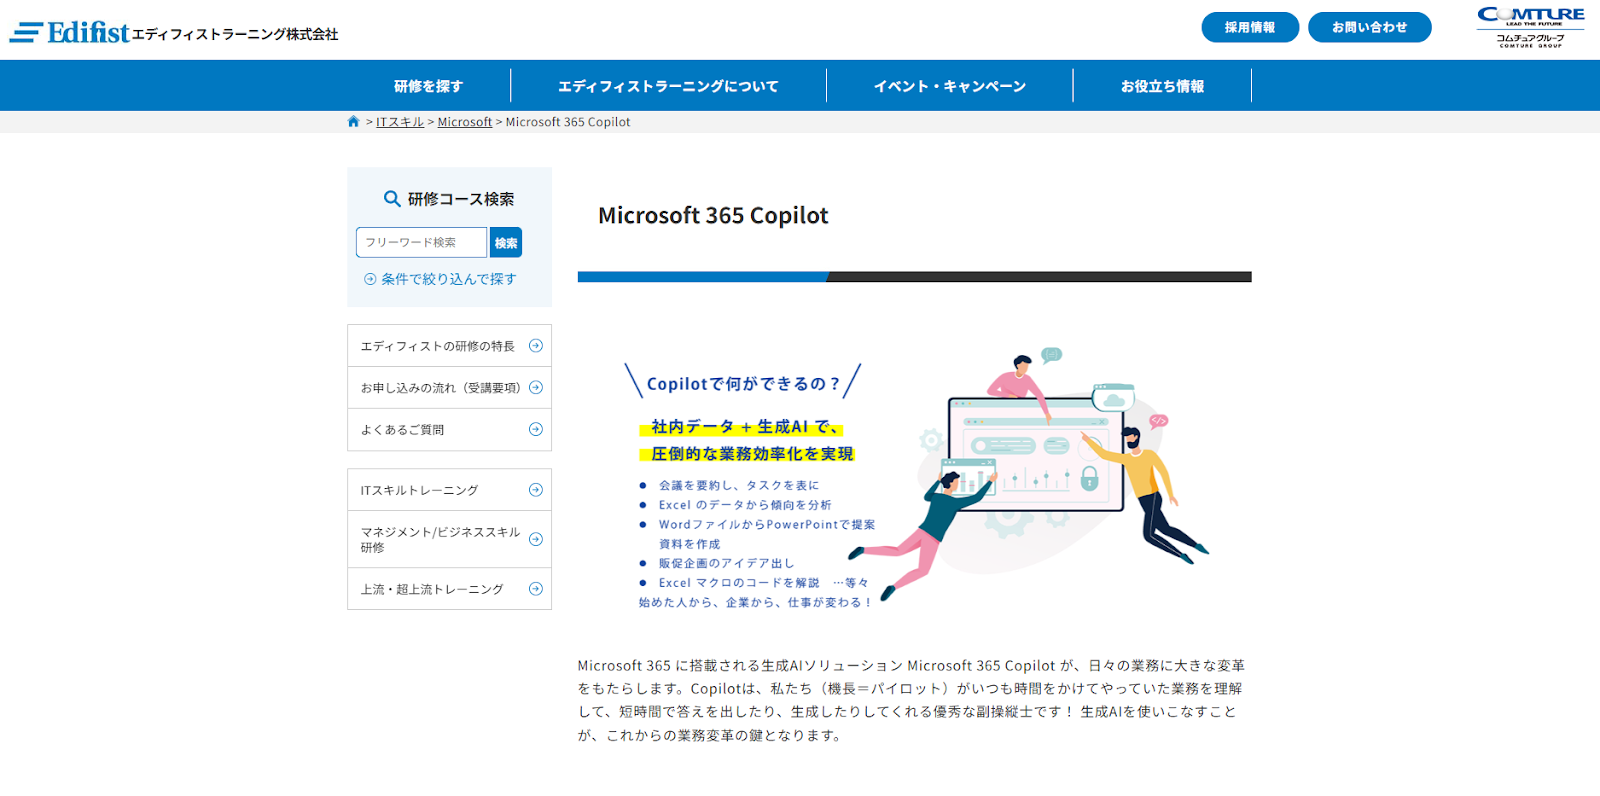Click the Microsoft 365 Copilot page heading
This screenshot has height=796, width=1600.
tap(713, 216)
